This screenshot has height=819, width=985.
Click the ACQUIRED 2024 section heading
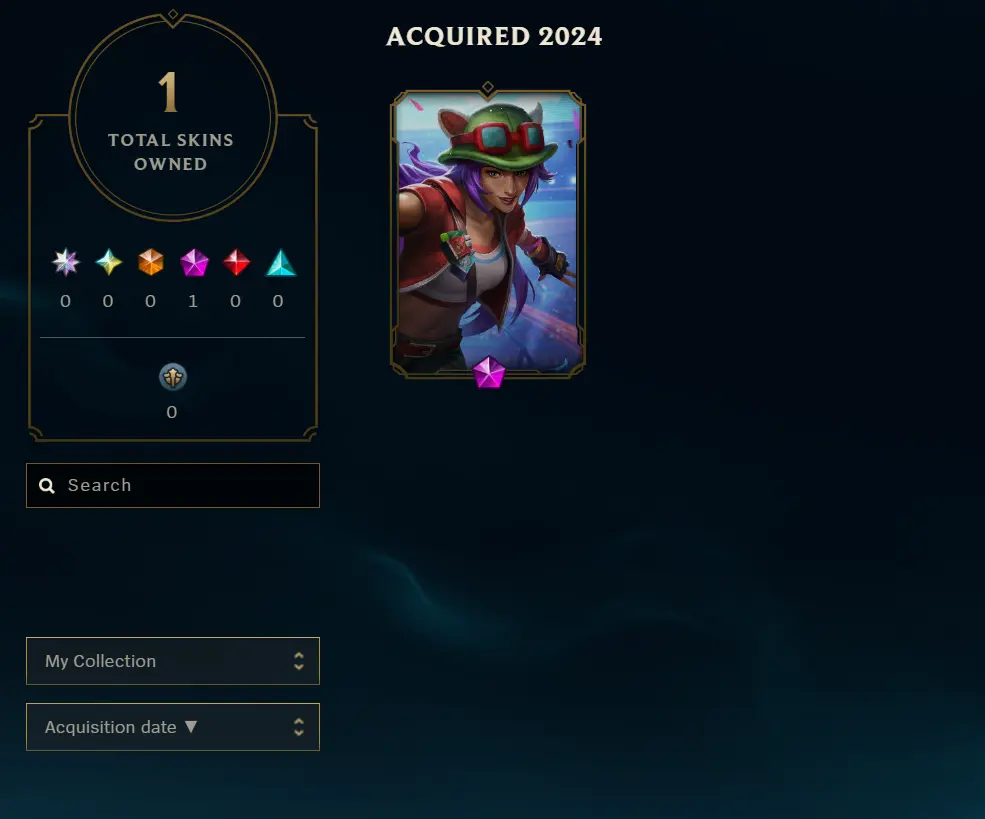tap(494, 36)
